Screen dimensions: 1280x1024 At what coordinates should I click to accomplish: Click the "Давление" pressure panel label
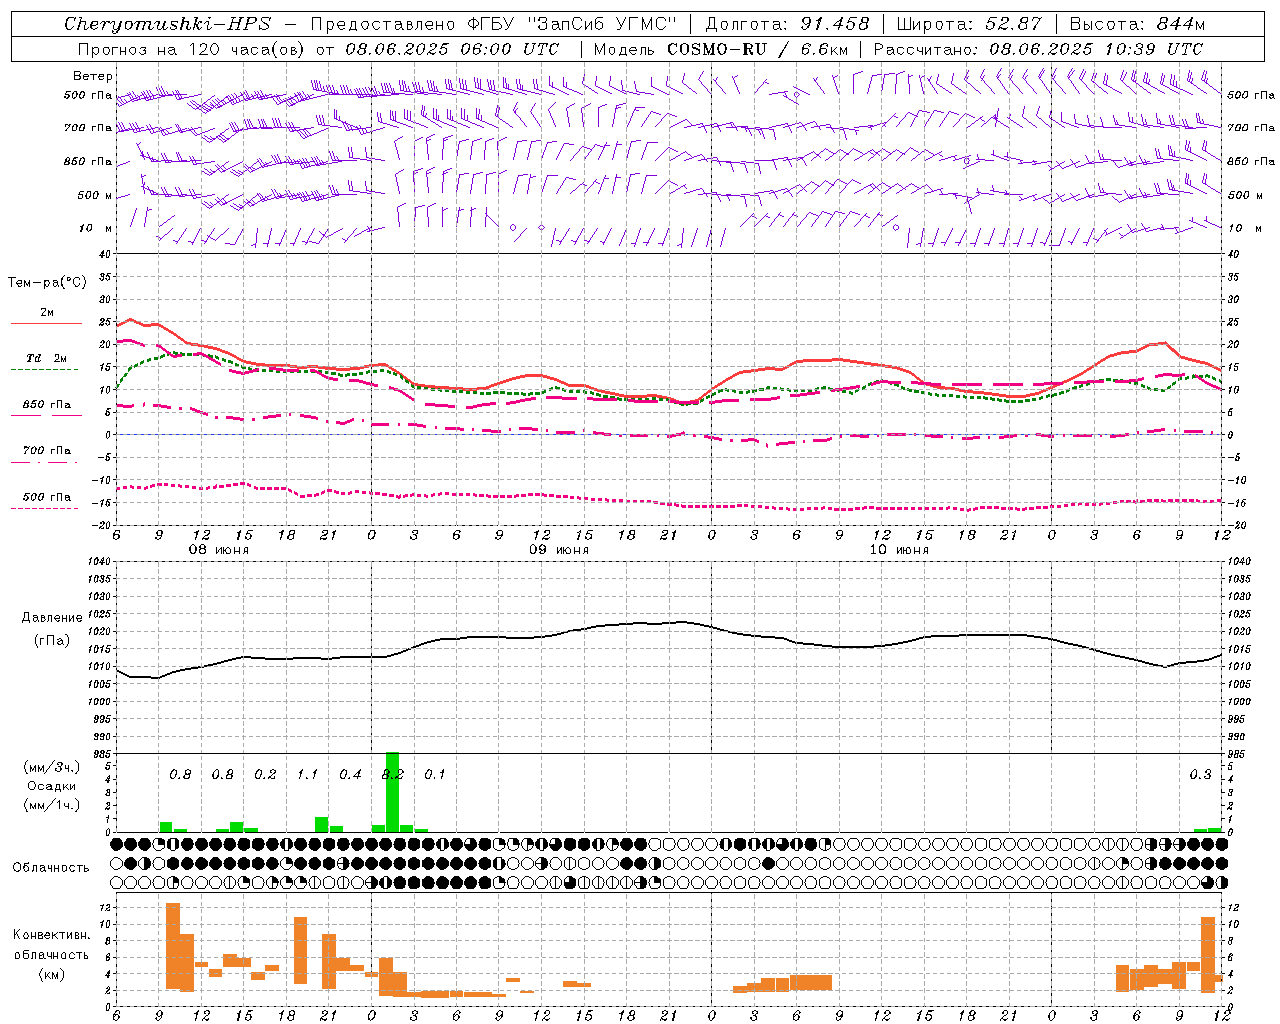(x=52, y=618)
